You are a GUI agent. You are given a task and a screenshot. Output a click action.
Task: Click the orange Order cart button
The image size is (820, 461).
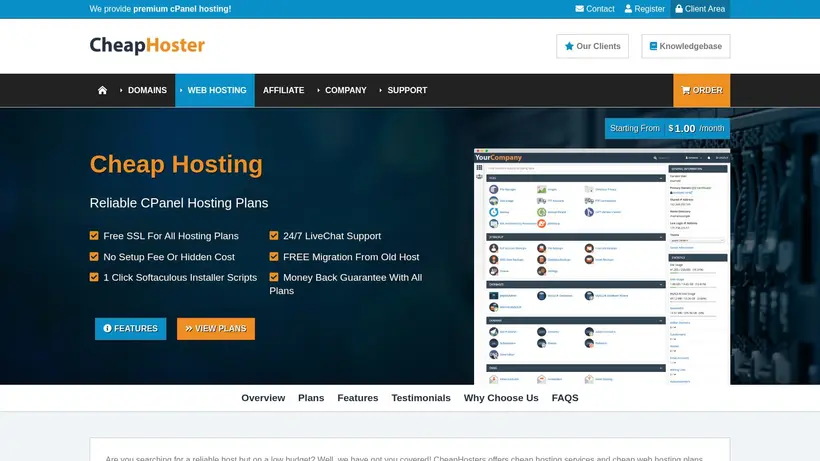(x=702, y=90)
